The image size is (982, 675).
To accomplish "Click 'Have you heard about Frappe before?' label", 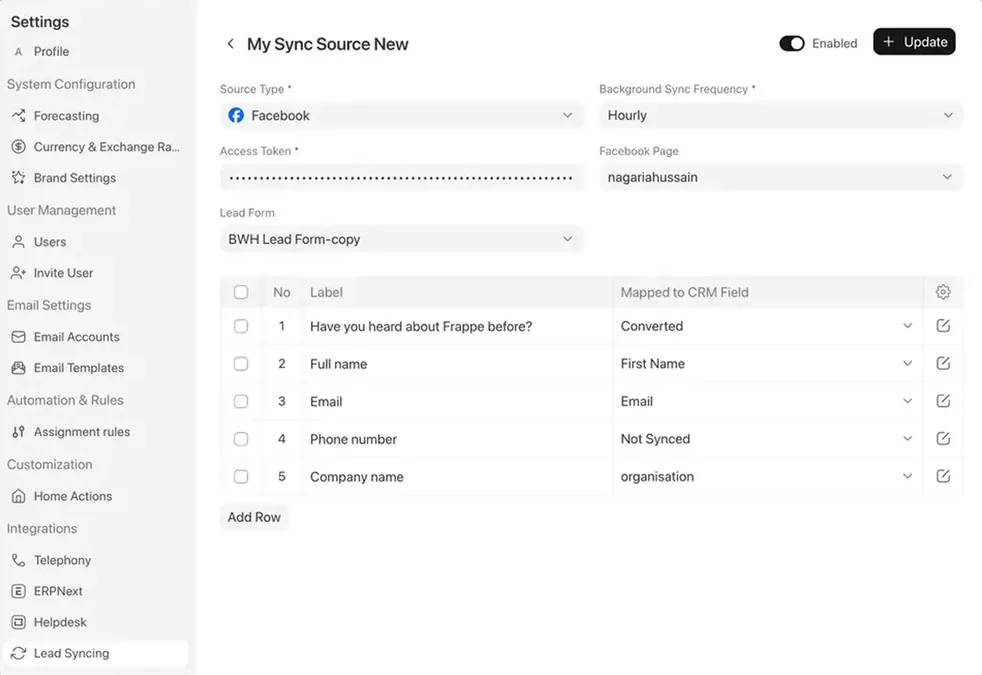I will tap(421, 326).
